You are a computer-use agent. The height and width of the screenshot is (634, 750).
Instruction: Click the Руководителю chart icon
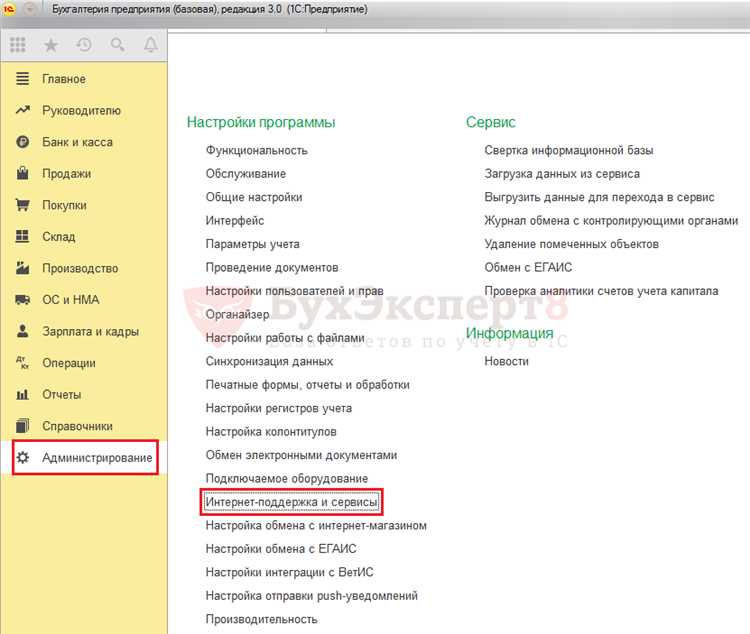tap(22, 110)
